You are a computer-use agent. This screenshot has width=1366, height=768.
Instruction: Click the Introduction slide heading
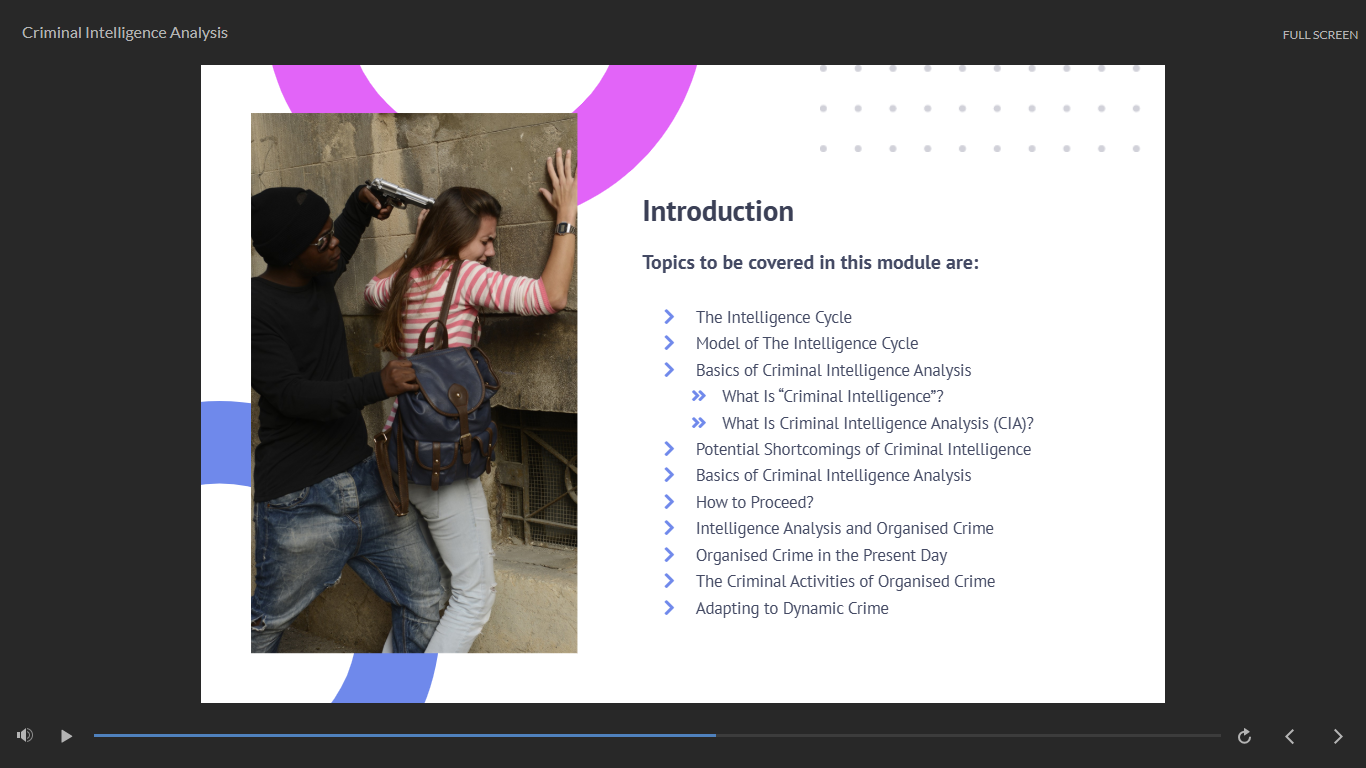coord(718,211)
